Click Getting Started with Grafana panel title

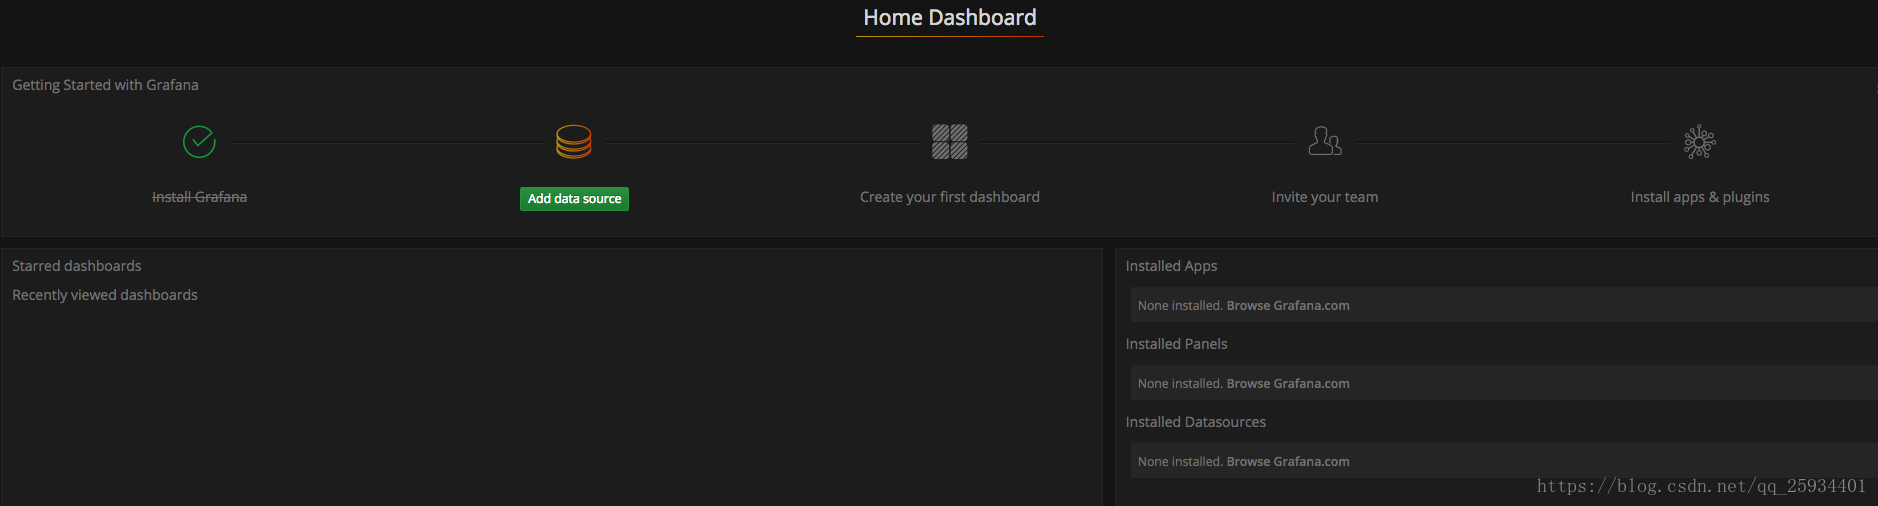(x=105, y=85)
